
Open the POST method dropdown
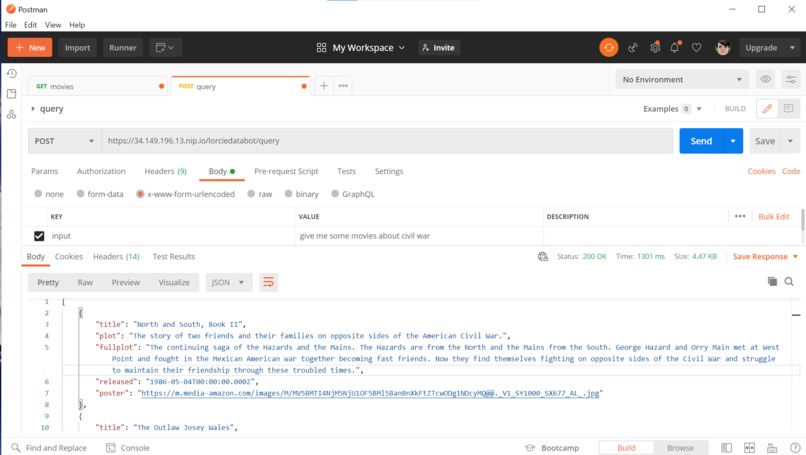[x=64, y=141]
